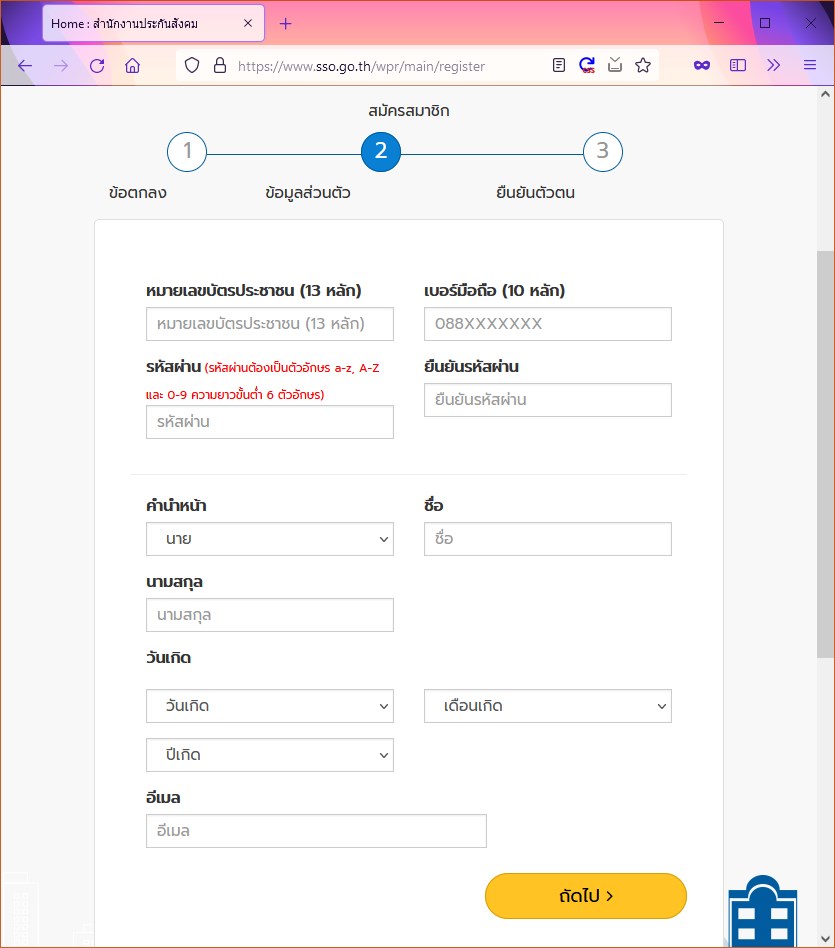Bookmark this page with the star icon
Viewport: 835px width, 948px height.
(643, 66)
